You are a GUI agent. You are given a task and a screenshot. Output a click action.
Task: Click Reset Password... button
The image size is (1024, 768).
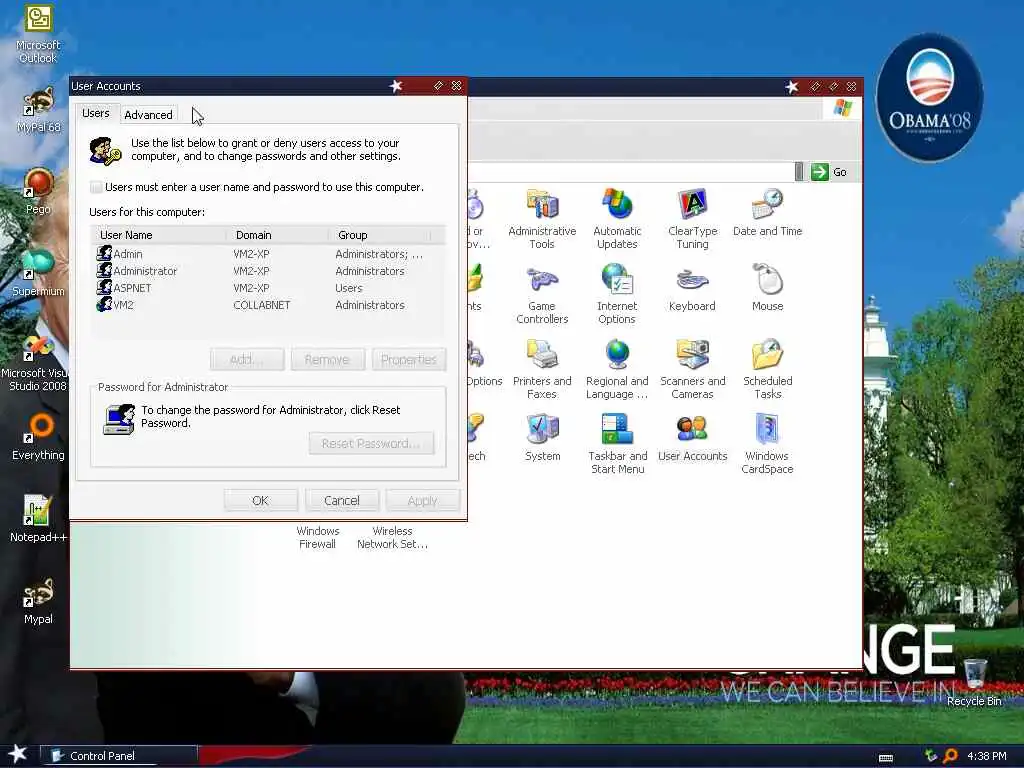[371, 443]
